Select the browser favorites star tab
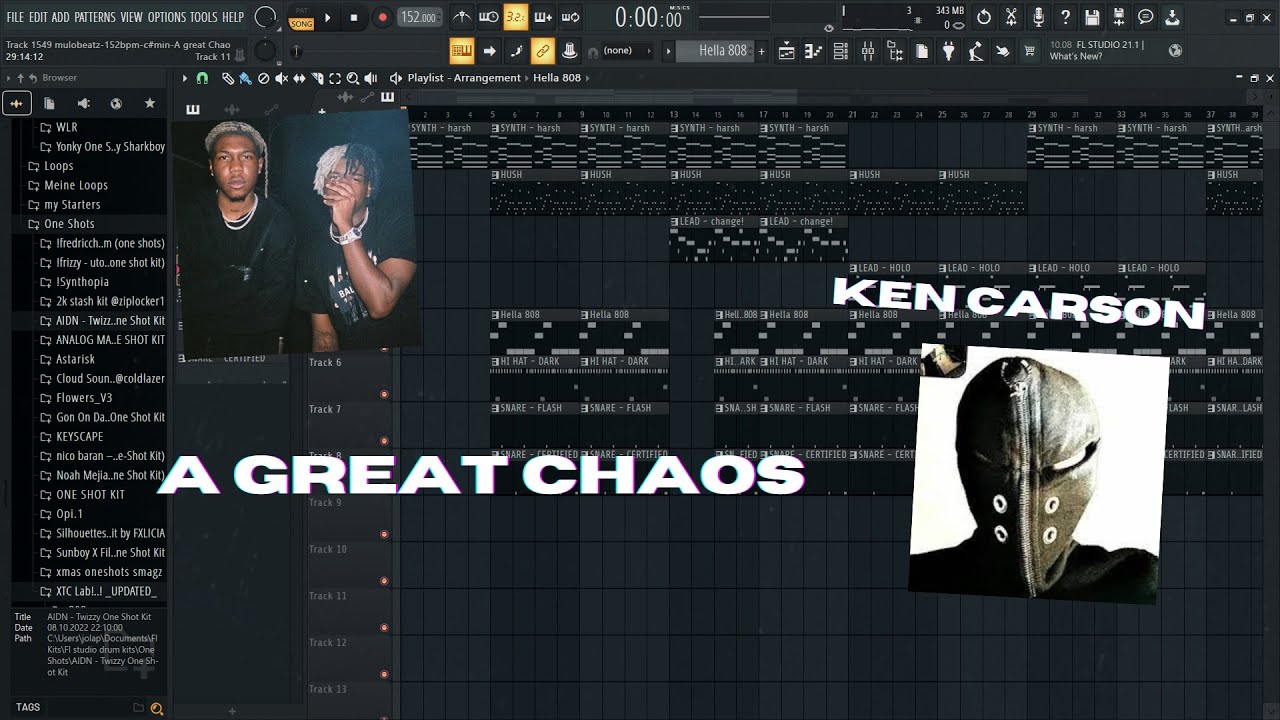Image resolution: width=1280 pixels, height=720 pixels. click(150, 103)
